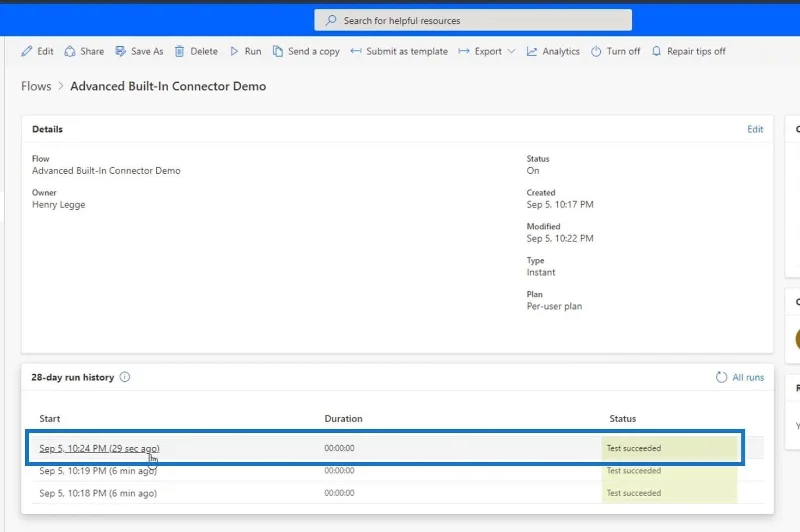Go back to Flows breadcrumb
The height and width of the screenshot is (532, 800).
point(36,86)
